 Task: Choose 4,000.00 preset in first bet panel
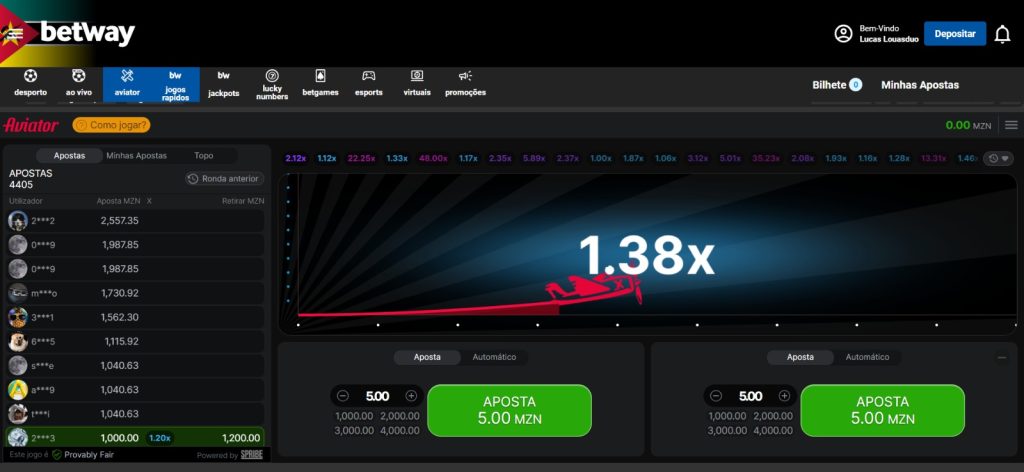pos(400,431)
